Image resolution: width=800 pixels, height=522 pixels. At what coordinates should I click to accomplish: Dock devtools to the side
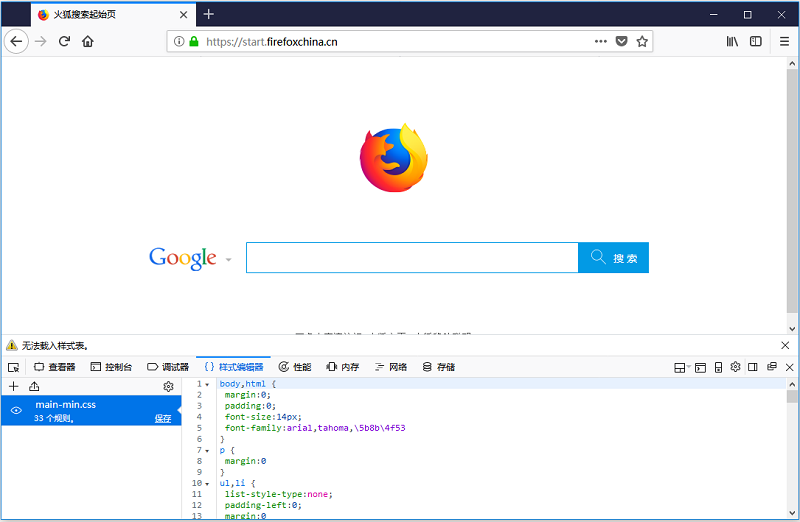point(753,367)
